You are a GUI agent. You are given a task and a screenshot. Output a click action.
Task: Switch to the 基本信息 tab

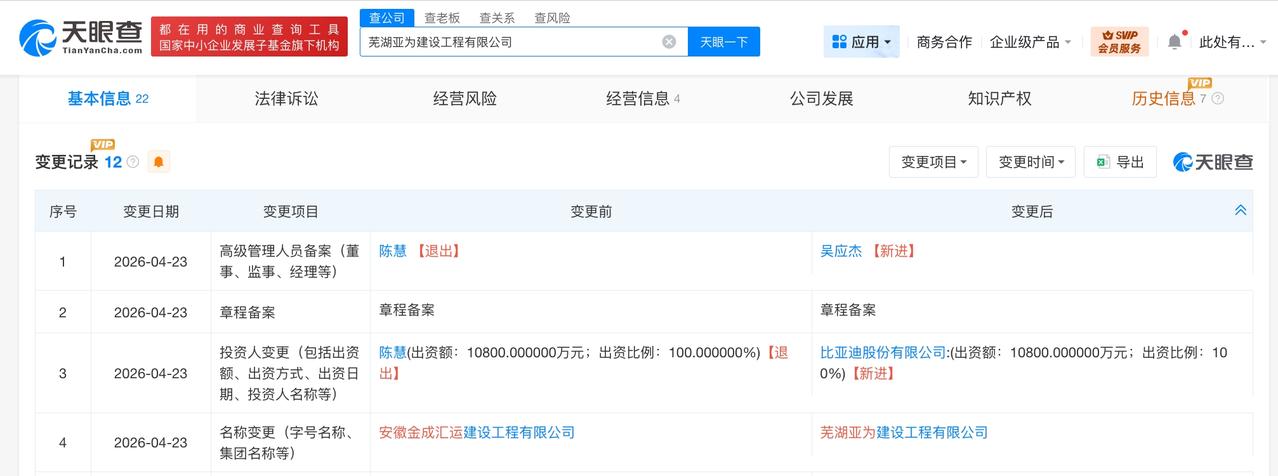(108, 98)
